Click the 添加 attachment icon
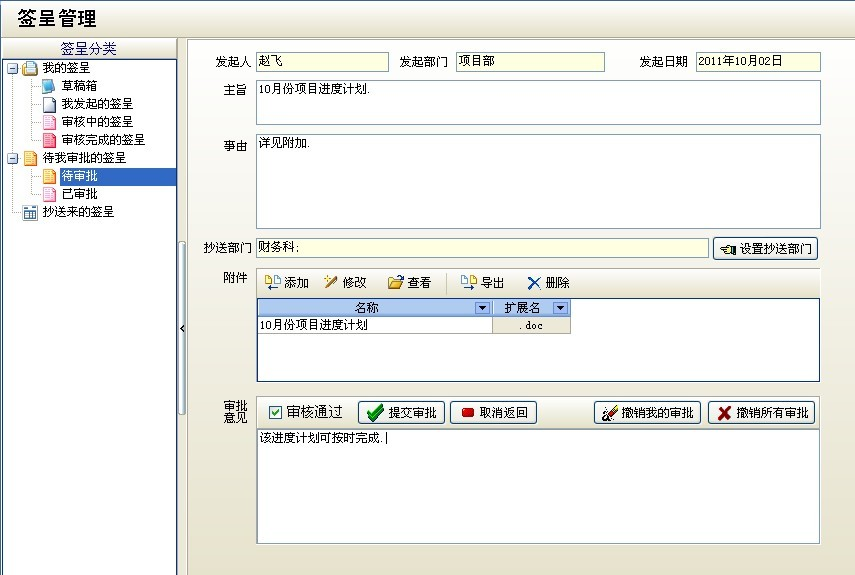The width and height of the screenshot is (855, 575). pos(272,283)
